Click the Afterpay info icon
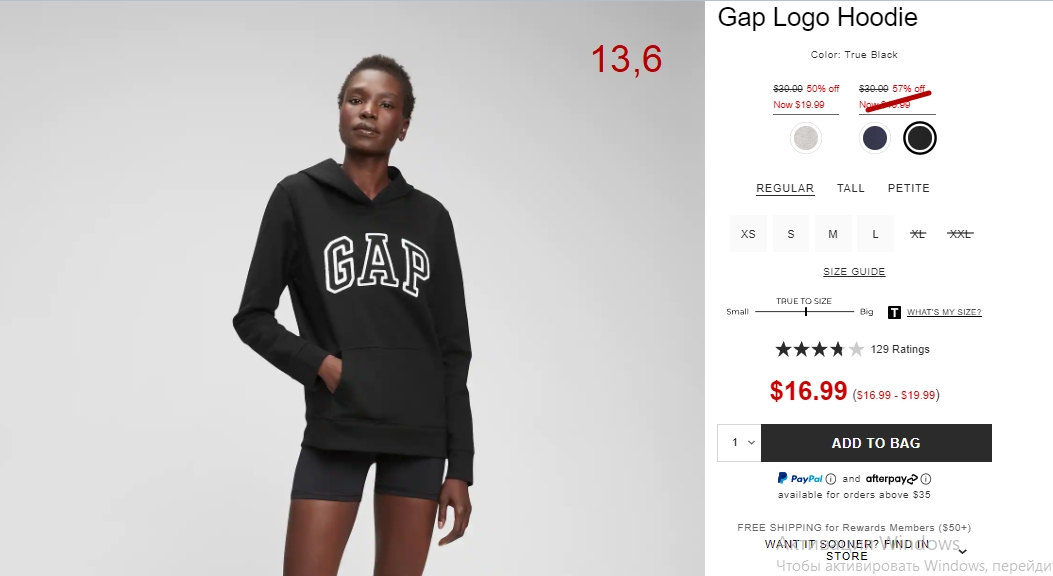The width and height of the screenshot is (1053, 576). [926, 479]
